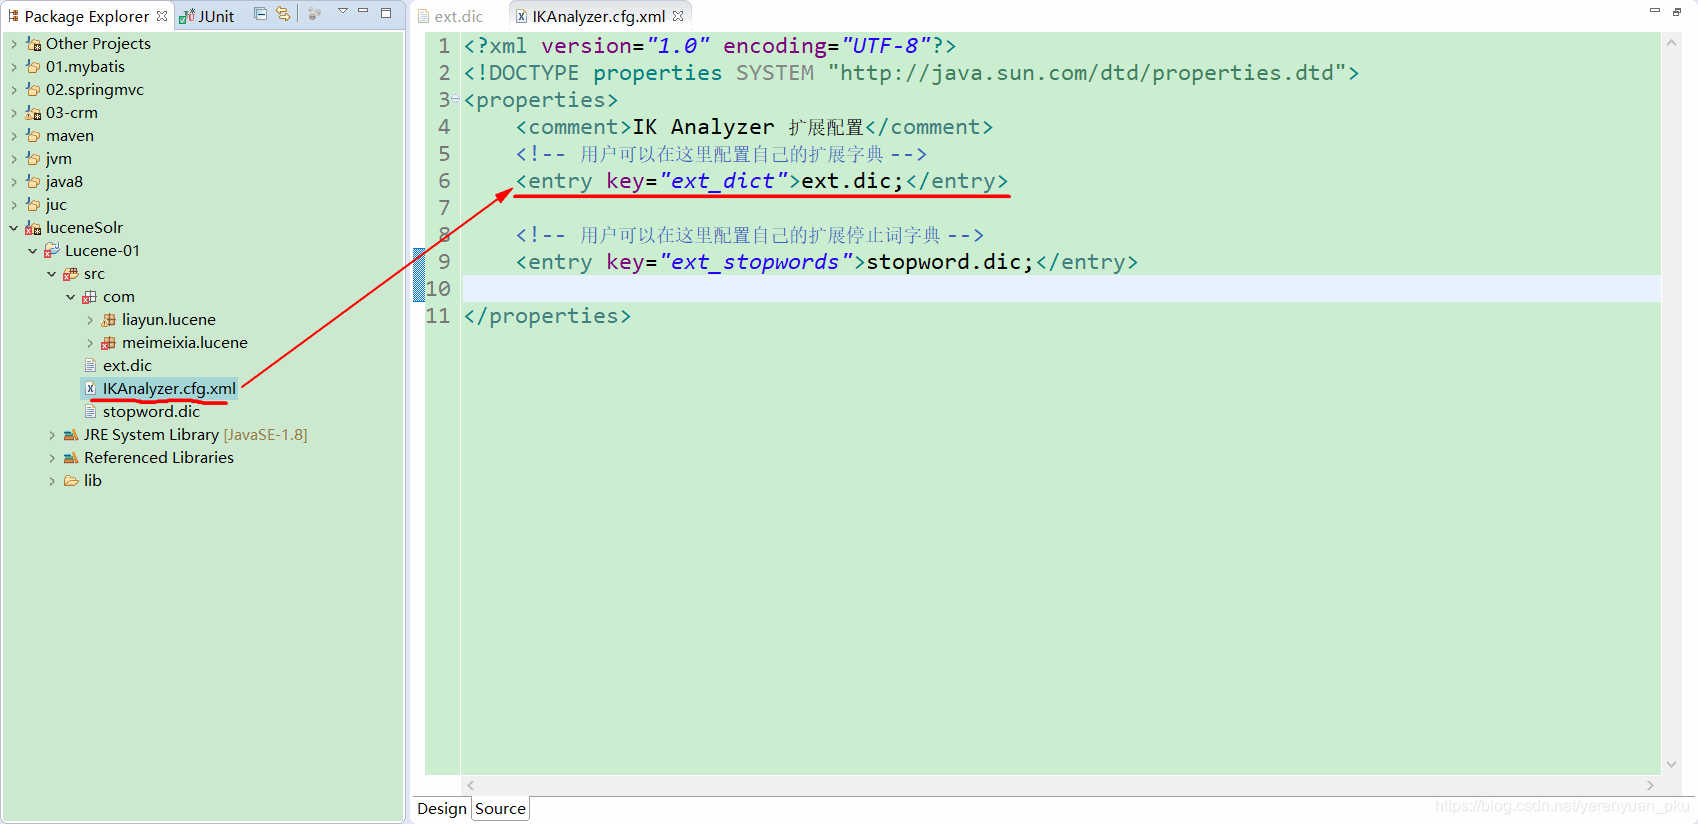The height and width of the screenshot is (824, 1698).
Task: Expand the lib folder
Action: pos(52,481)
